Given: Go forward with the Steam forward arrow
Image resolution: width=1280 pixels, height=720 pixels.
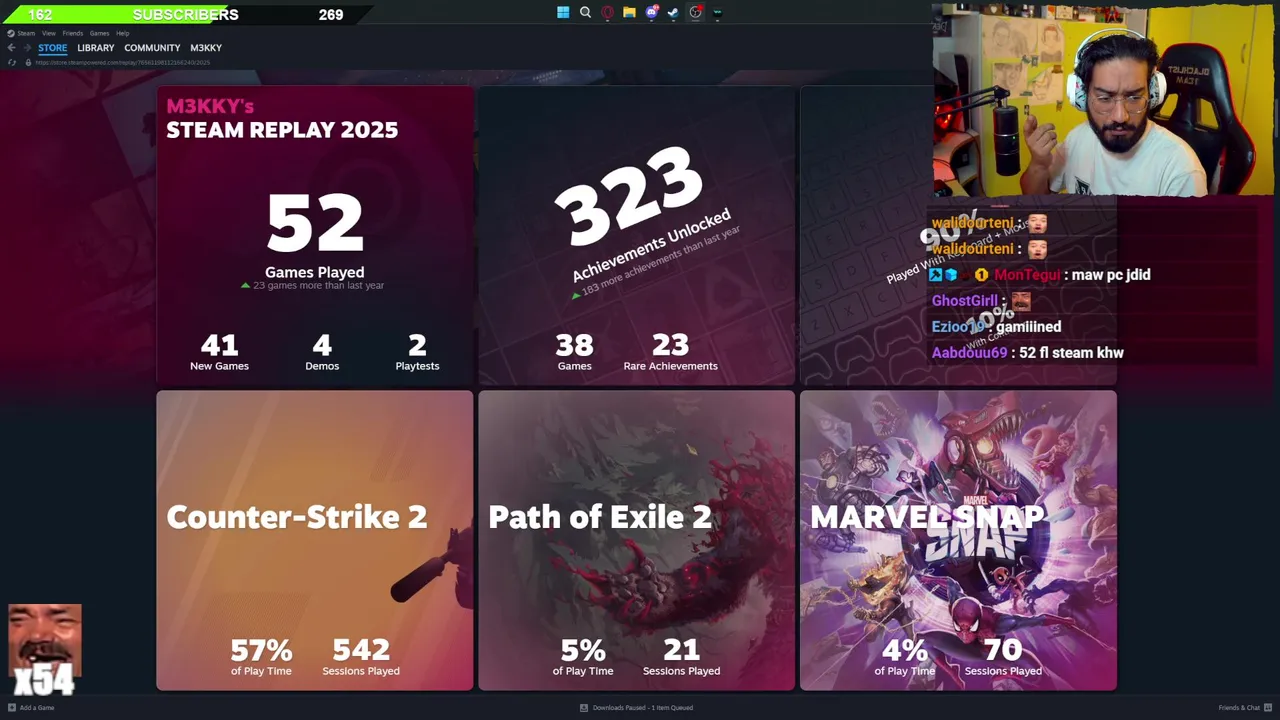Looking at the screenshot, I should tap(27, 48).
